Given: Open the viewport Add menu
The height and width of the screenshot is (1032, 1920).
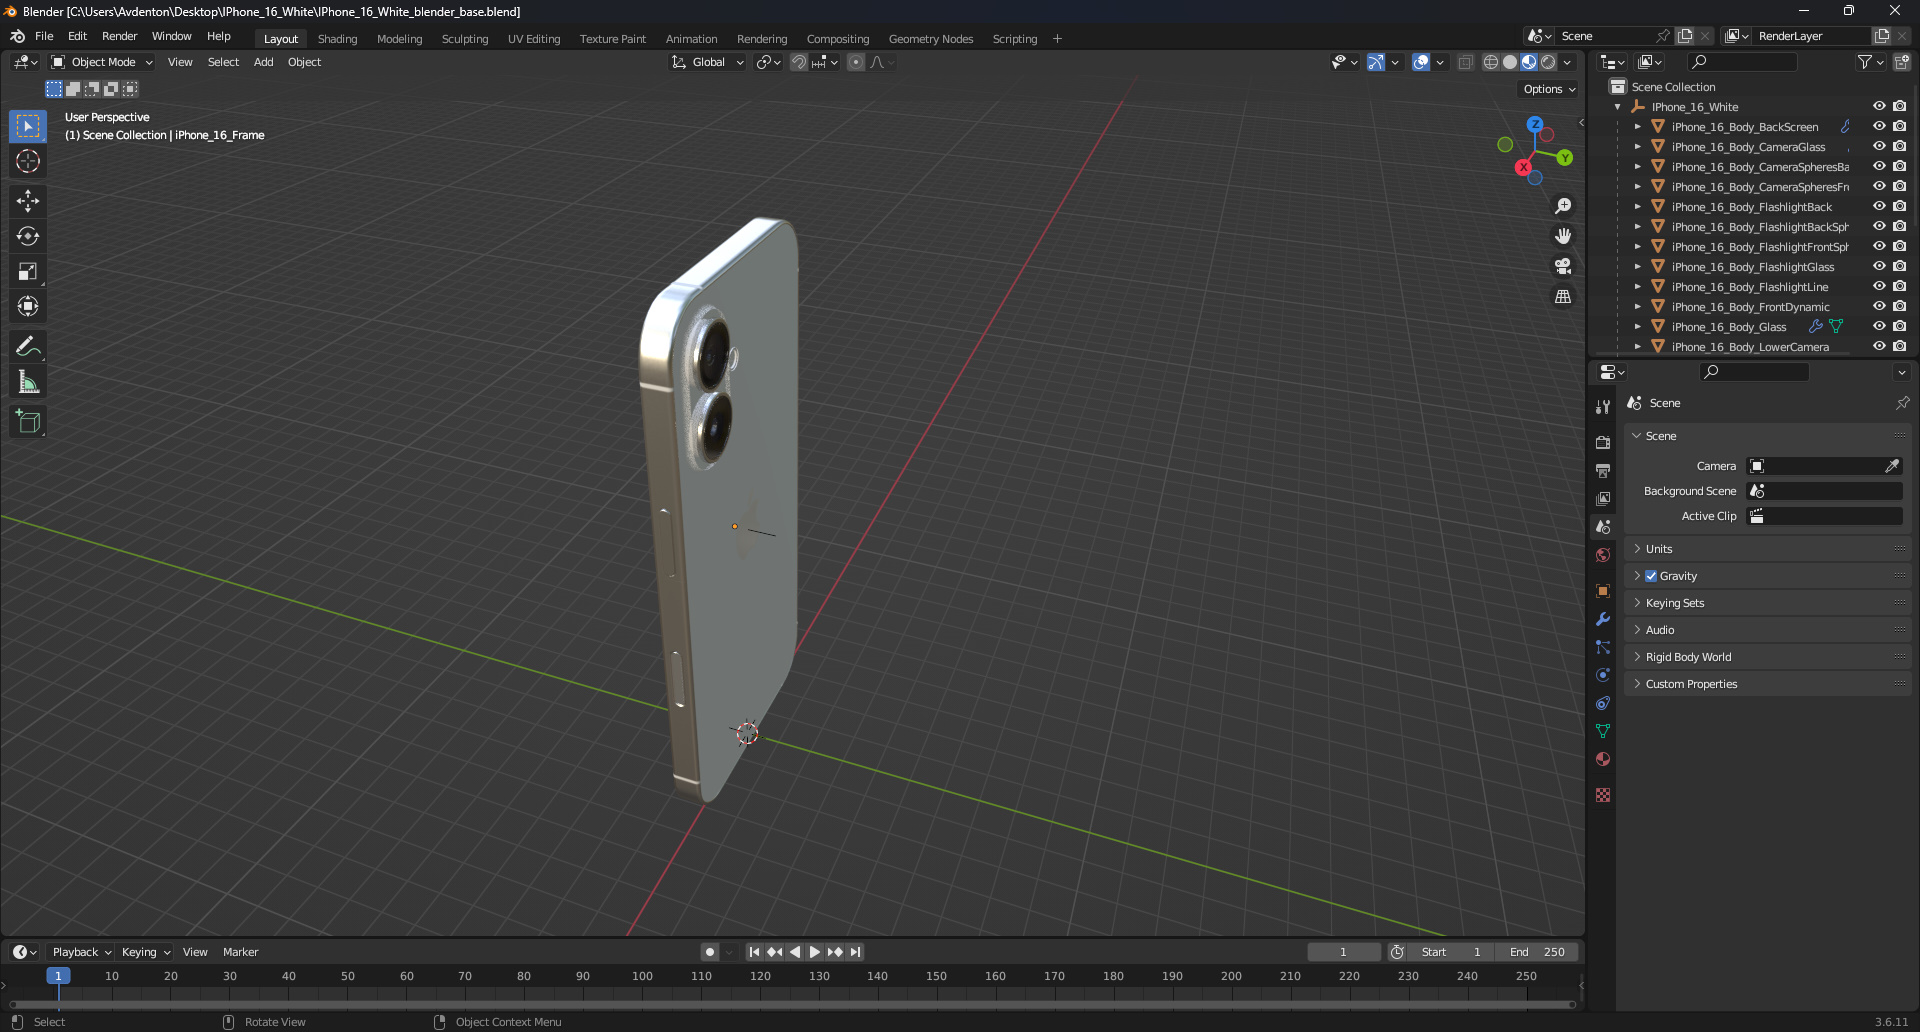Looking at the screenshot, I should [x=263, y=62].
